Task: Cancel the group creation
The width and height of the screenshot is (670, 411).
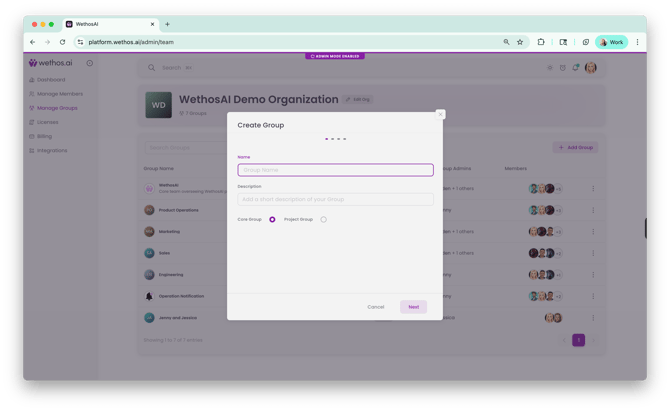Action: coord(375,307)
